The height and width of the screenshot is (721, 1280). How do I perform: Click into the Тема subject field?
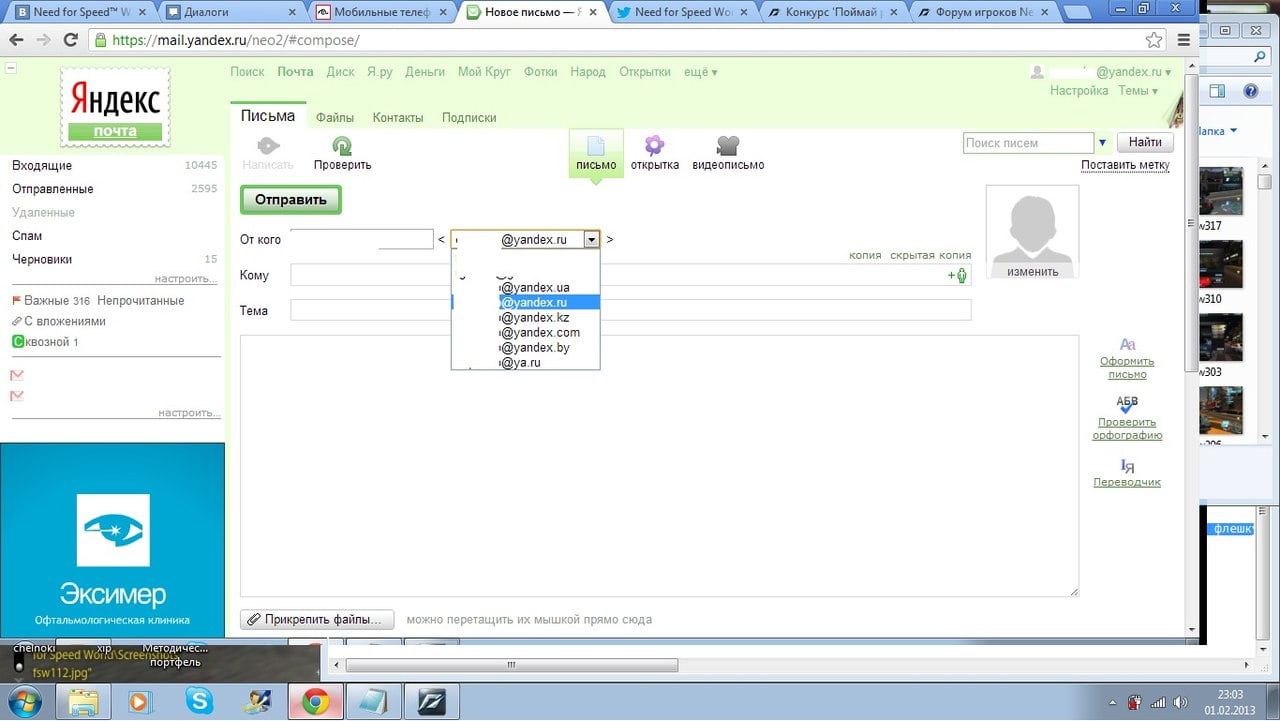click(x=630, y=310)
